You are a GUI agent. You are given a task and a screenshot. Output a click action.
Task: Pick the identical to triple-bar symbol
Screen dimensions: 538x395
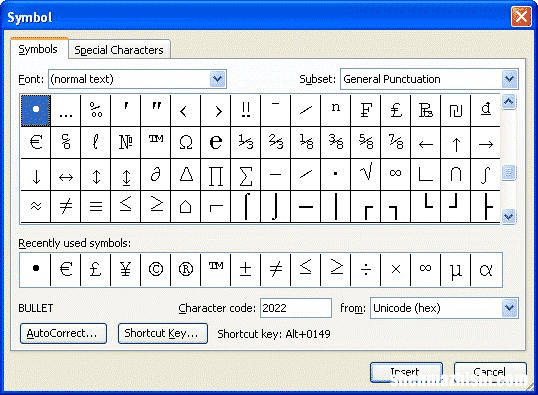[96, 206]
